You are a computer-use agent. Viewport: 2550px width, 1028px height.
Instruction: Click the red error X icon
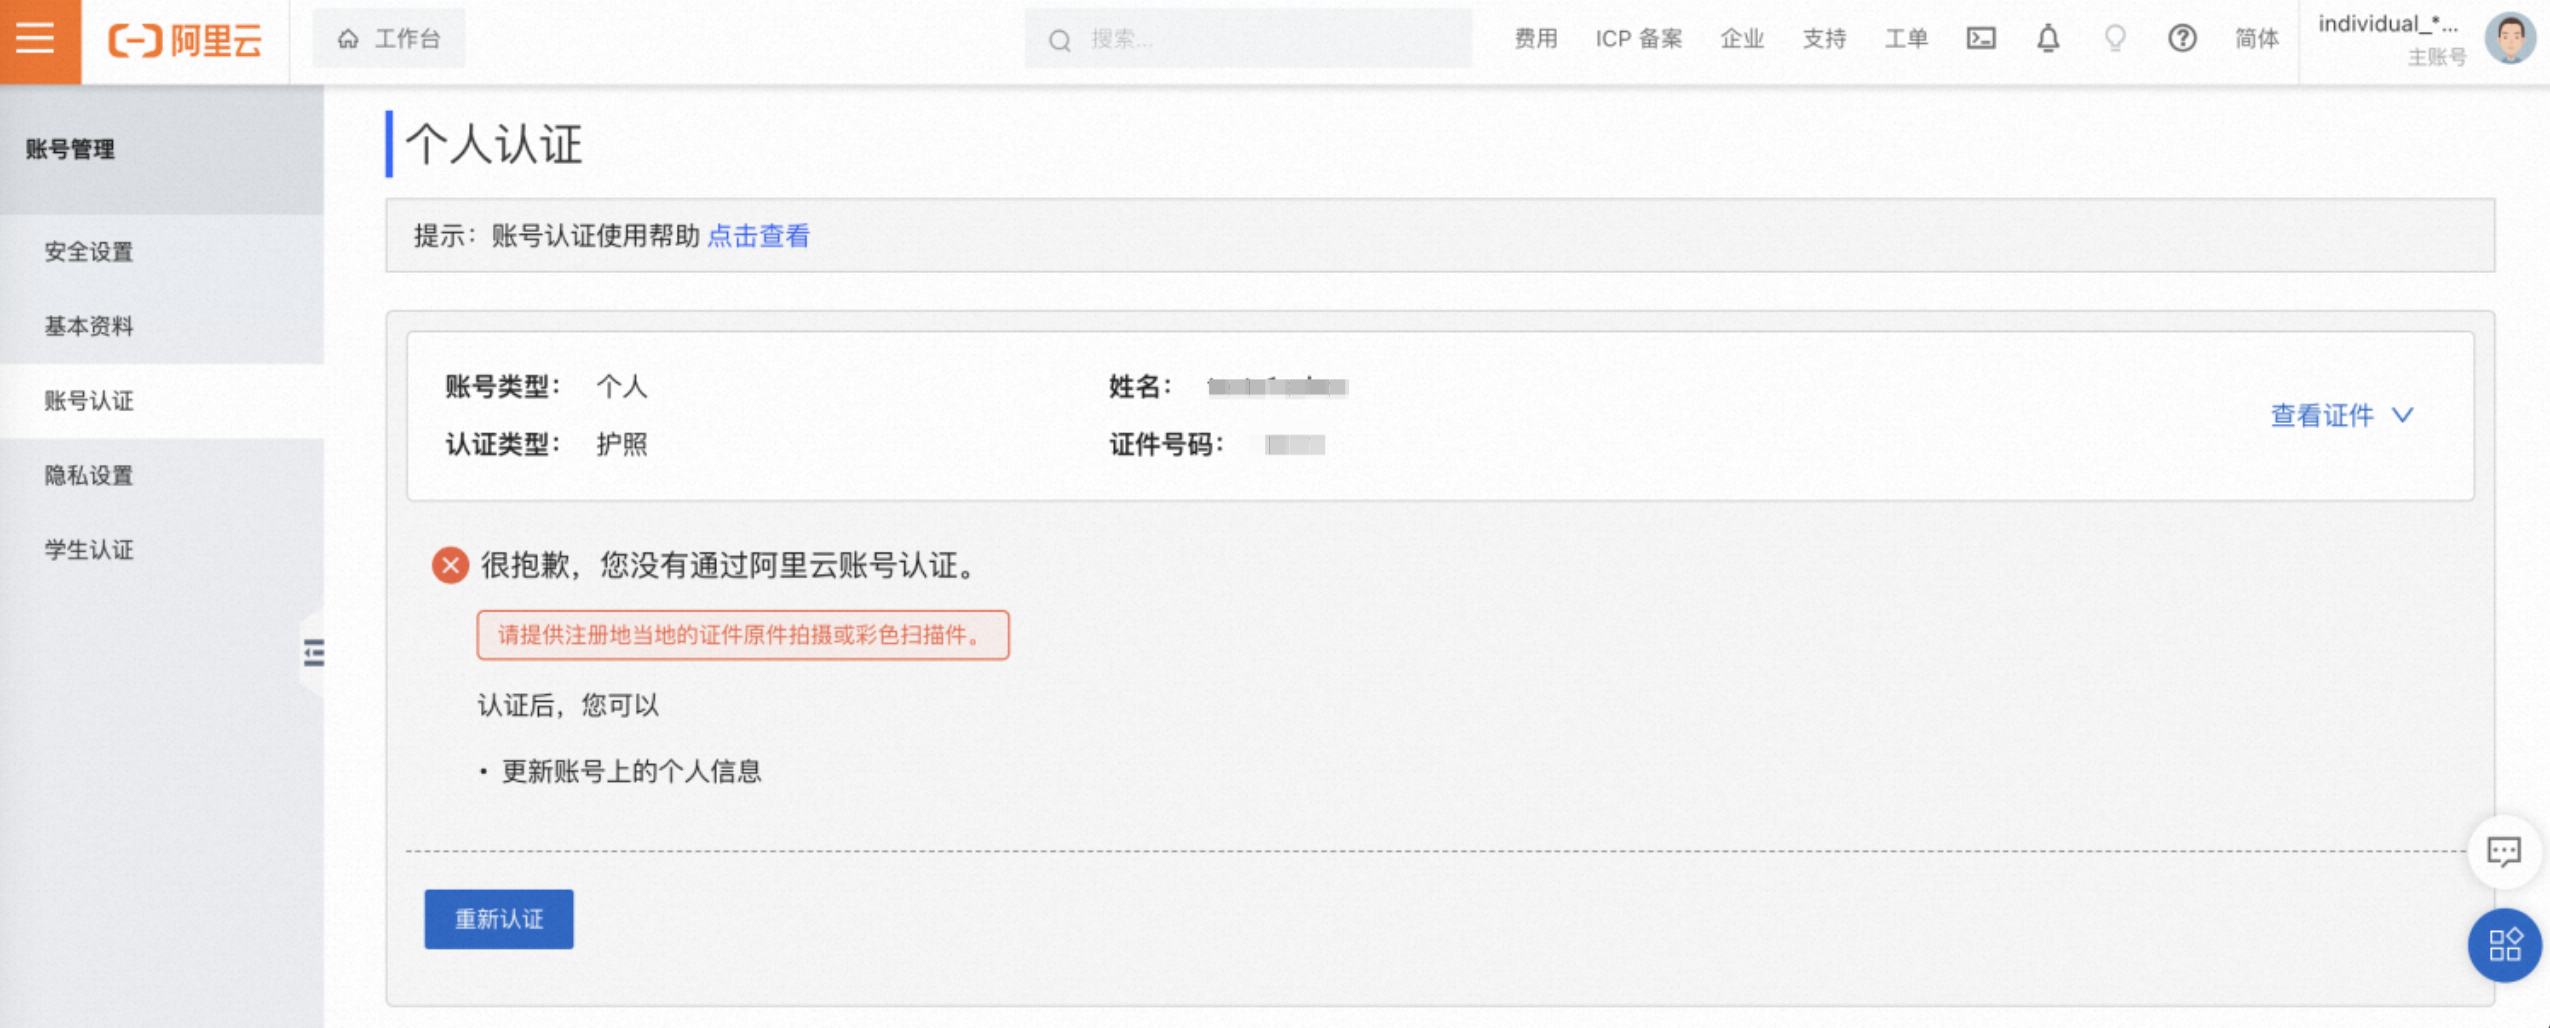[x=450, y=565]
